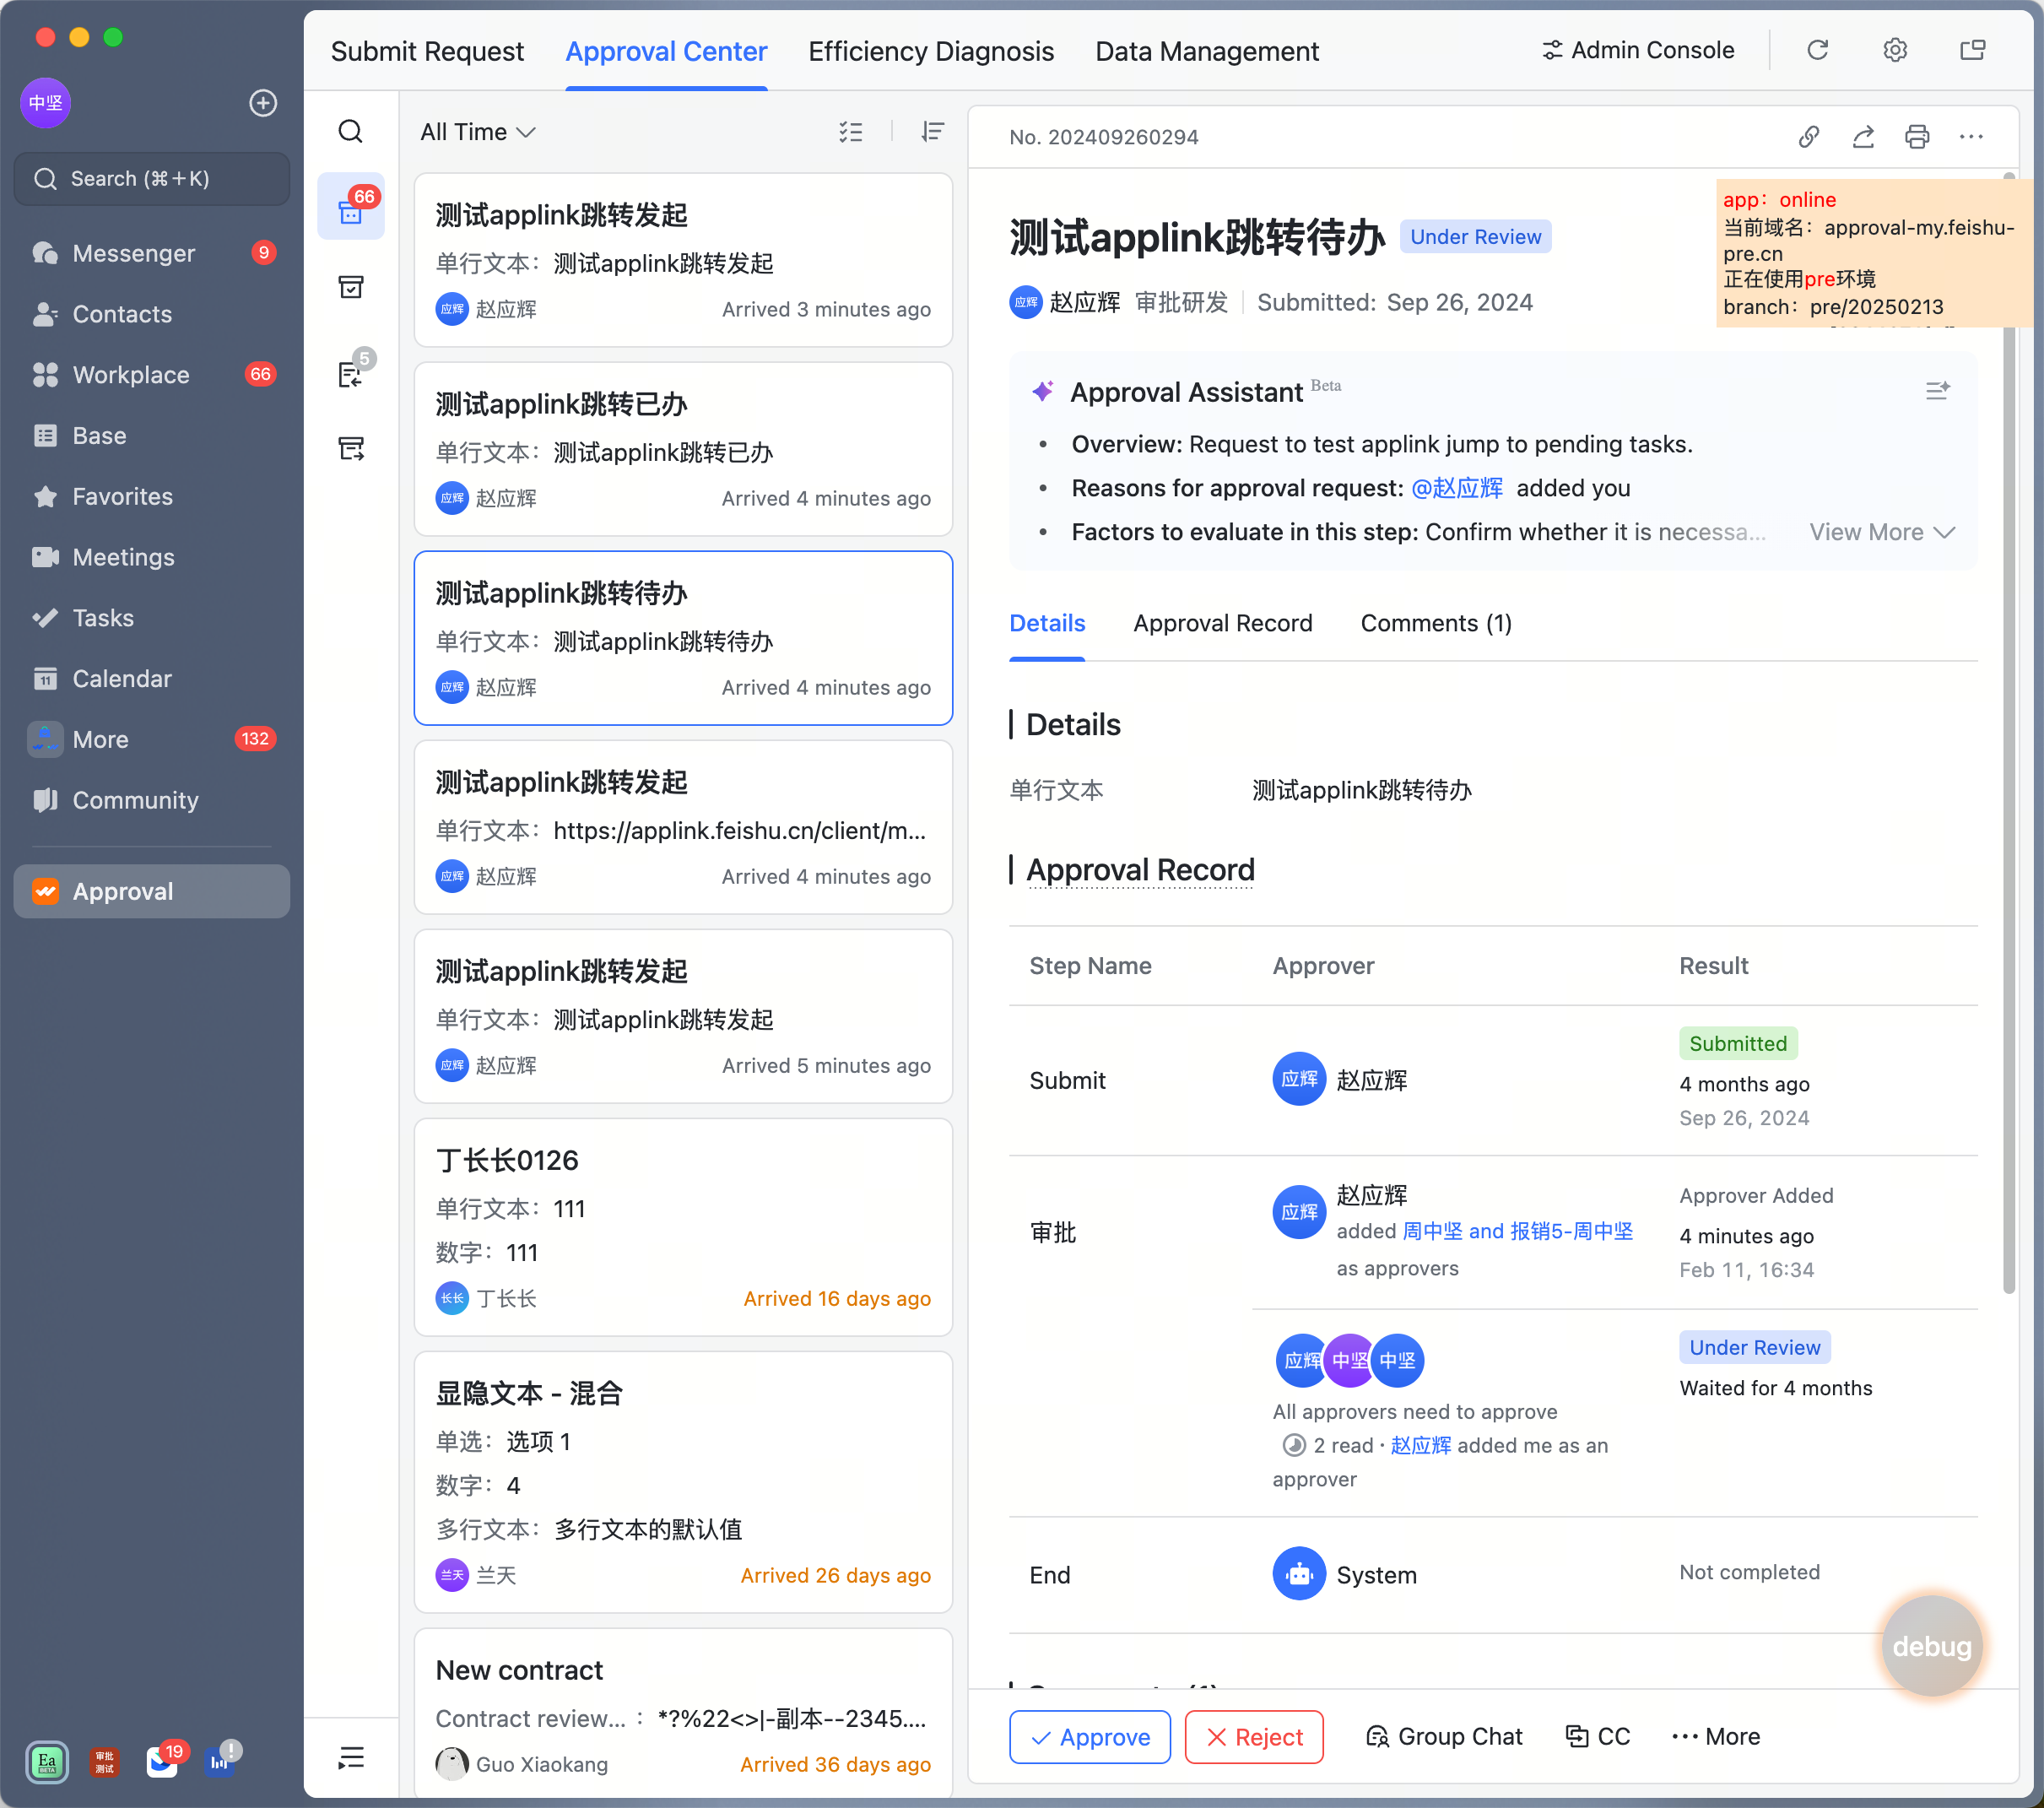Expand View More in Approval Assistant

pos(1881,532)
